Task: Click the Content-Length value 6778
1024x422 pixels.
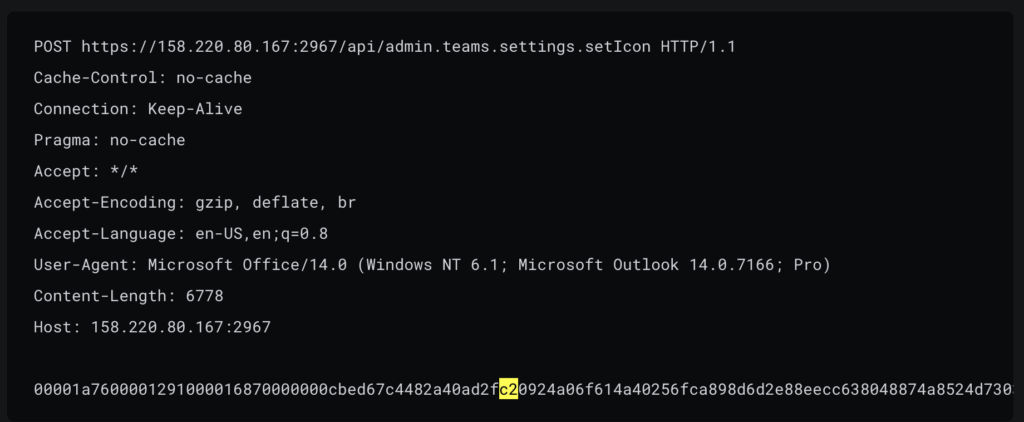Action: [x=204, y=296]
